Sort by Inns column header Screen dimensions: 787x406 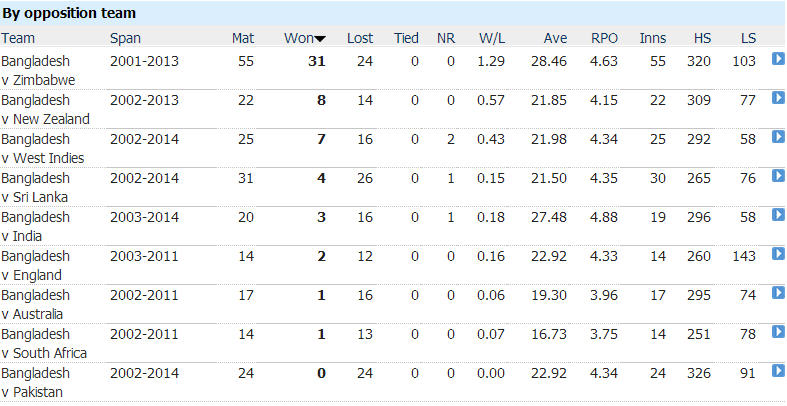pyautogui.click(x=653, y=38)
